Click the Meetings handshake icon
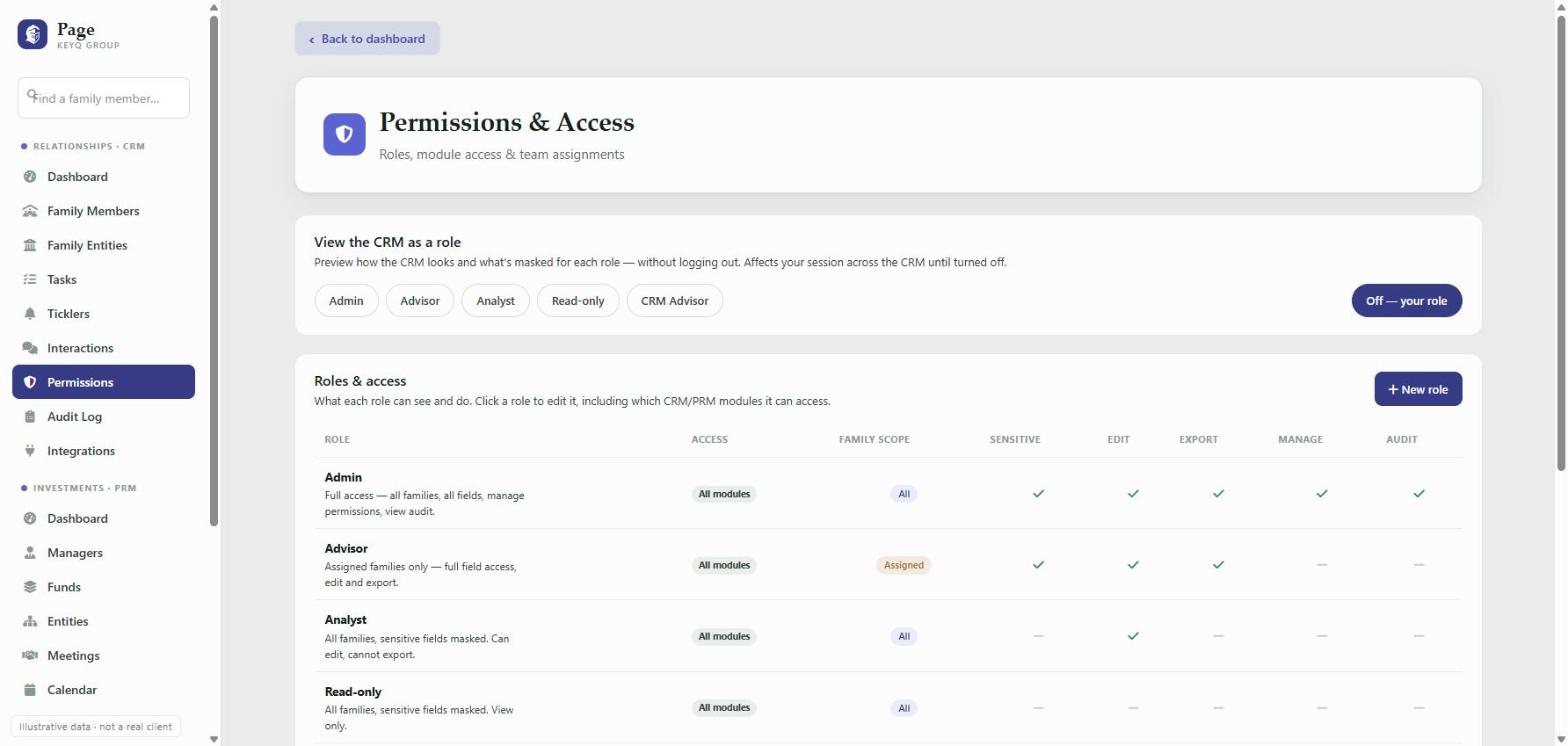This screenshot has width=1568, height=746. click(x=30, y=656)
